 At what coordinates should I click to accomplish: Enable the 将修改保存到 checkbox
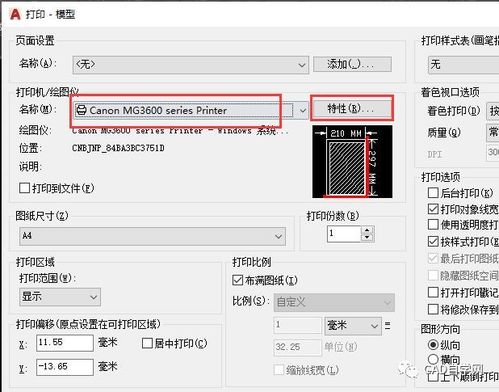point(433,309)
